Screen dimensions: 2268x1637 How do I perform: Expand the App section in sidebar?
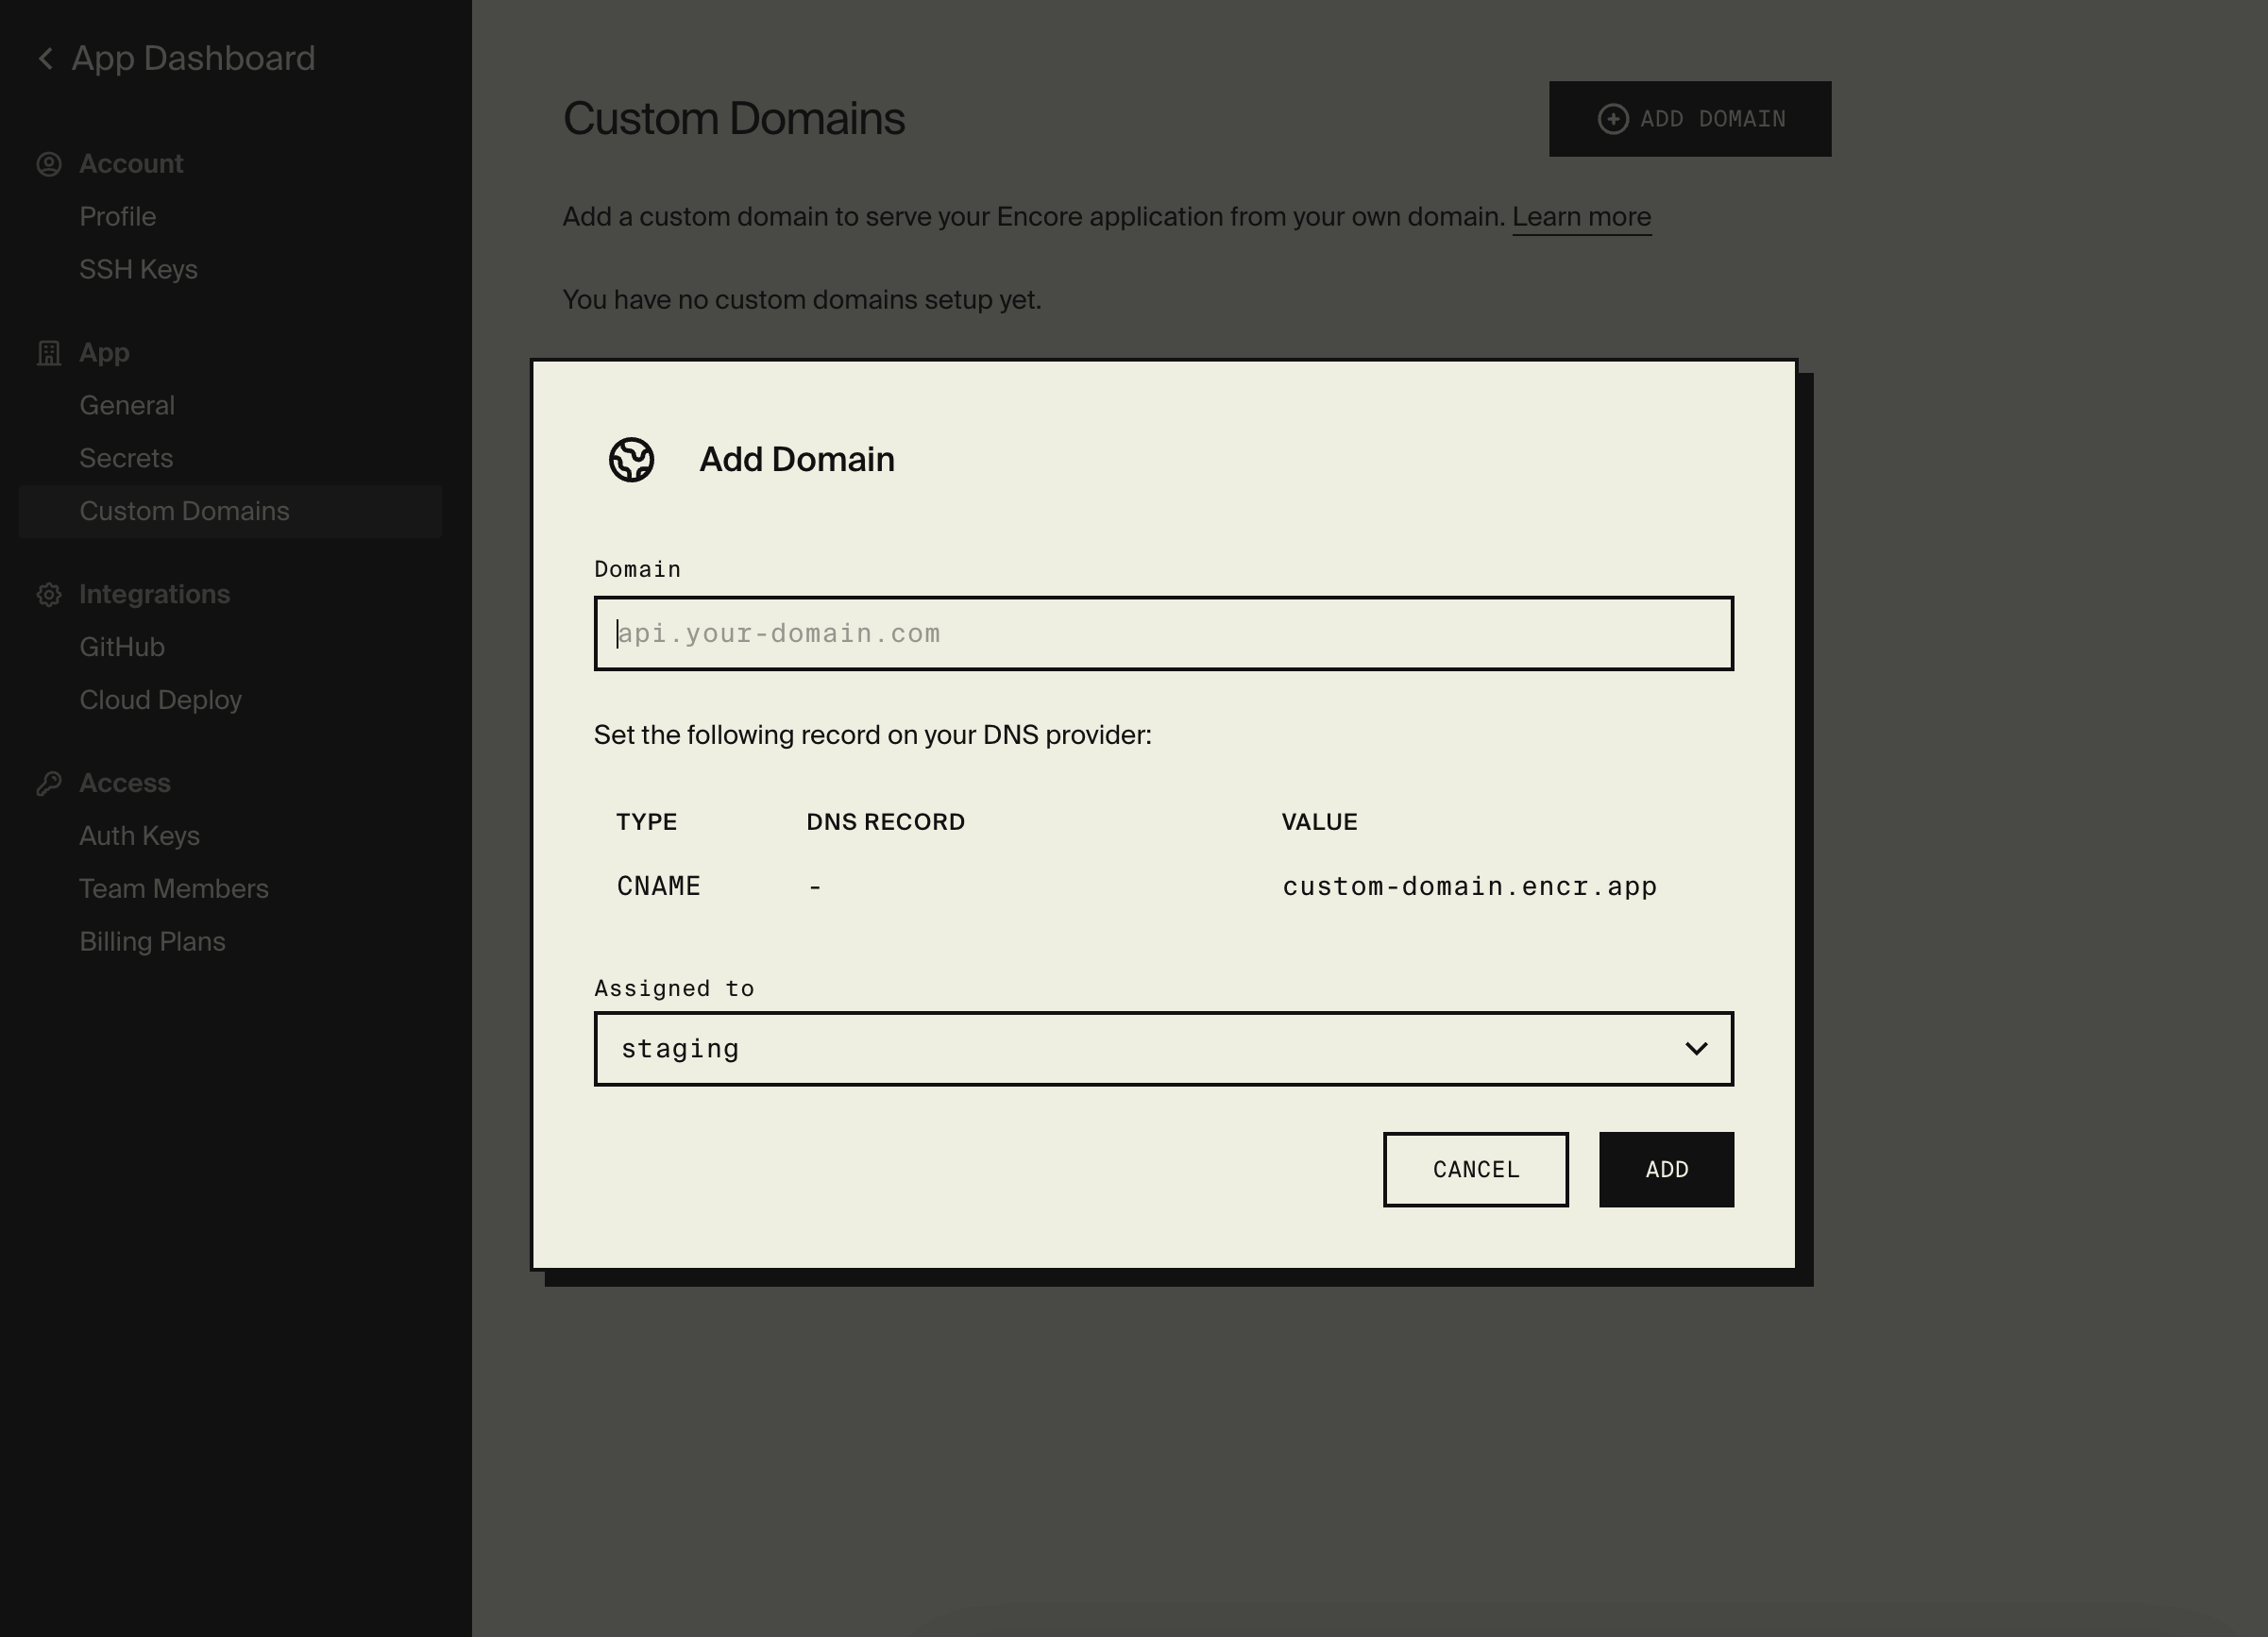[104, 352]
